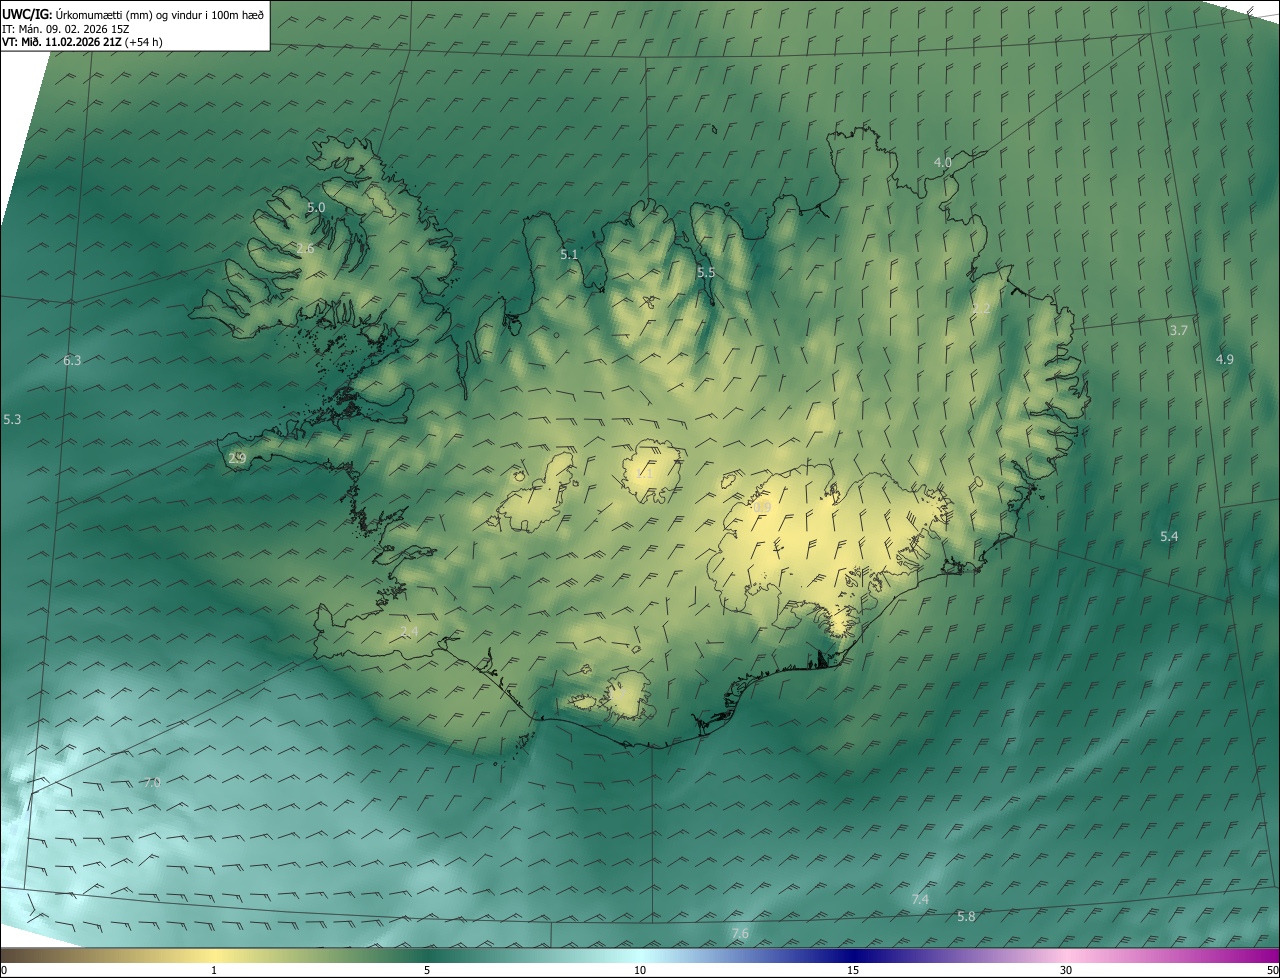
Task: Click the map value label 2.4
Action: (x=409, y=631)
